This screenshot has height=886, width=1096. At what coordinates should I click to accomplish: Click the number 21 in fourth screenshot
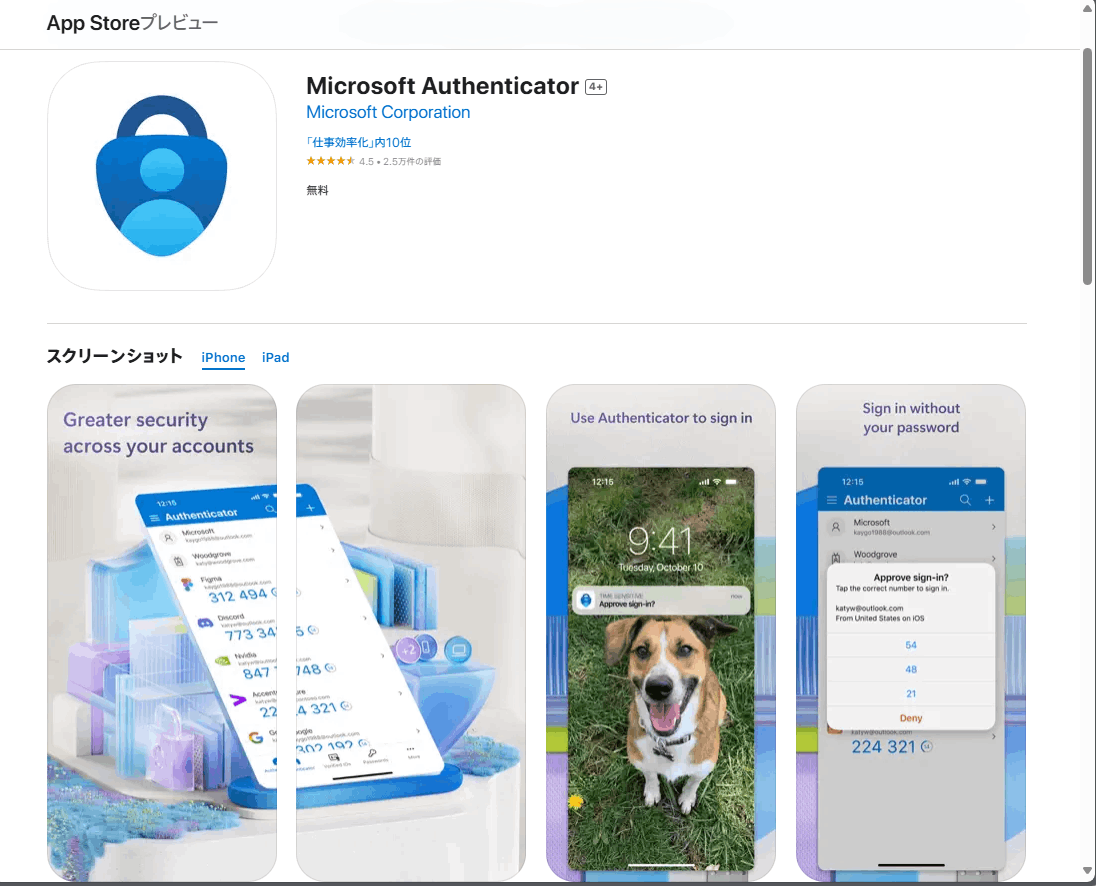[911, 694]
